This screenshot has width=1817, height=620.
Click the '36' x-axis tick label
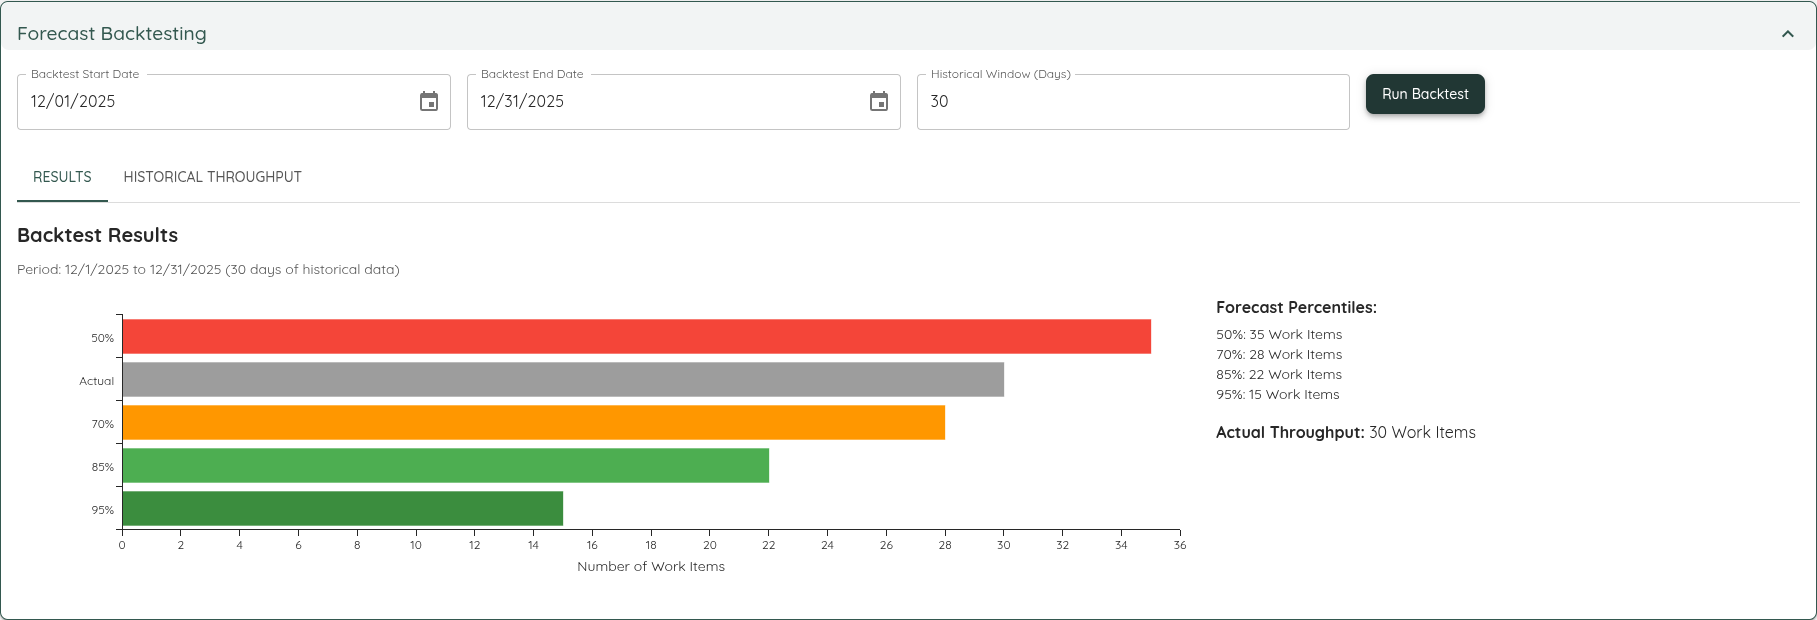coord(1180,545)
